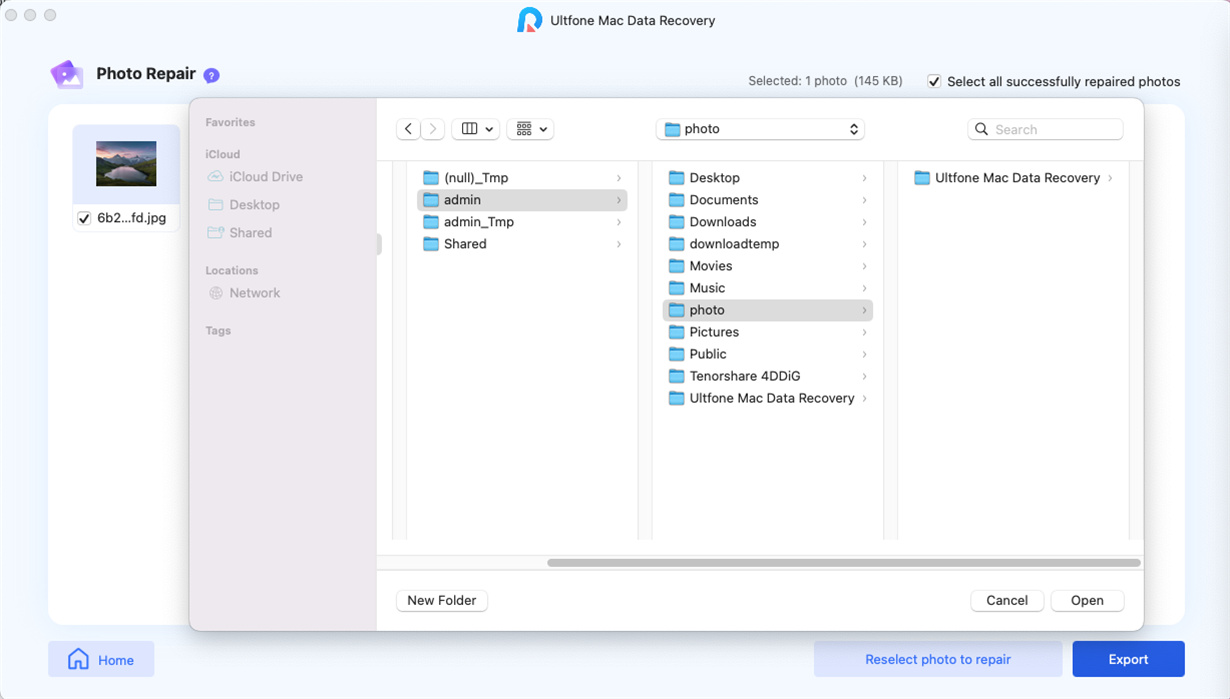Image resolution: width=1230 pixels, height=699 pixels.
Task: Click the Search input field
Action: tap(1045, 129)
